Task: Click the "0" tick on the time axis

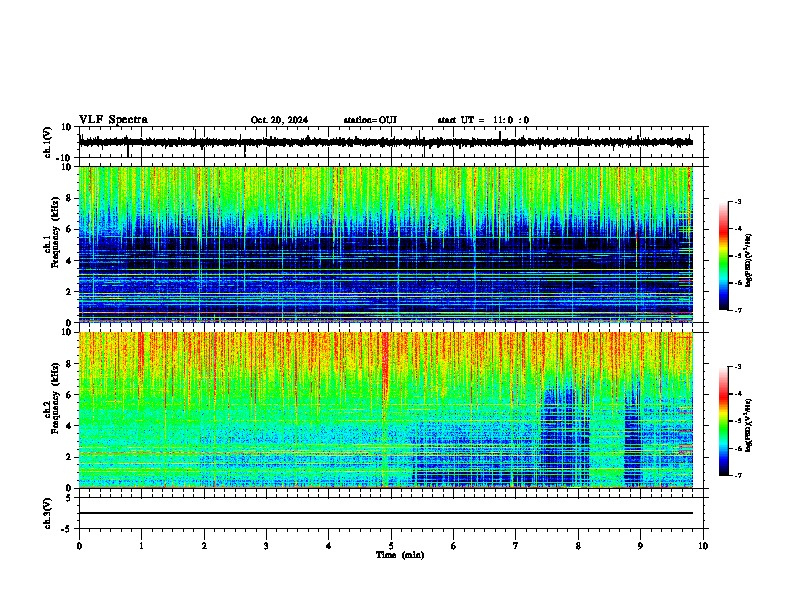Action: (79, 546)
